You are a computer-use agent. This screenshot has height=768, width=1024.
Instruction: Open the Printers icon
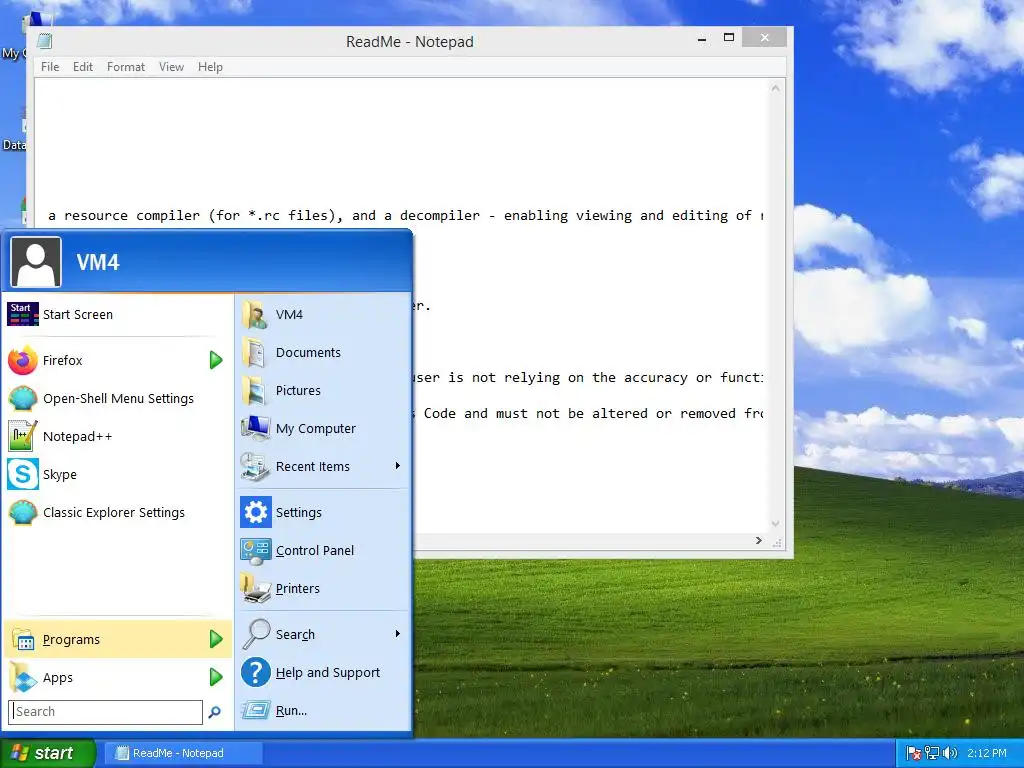tap(255, 588)
